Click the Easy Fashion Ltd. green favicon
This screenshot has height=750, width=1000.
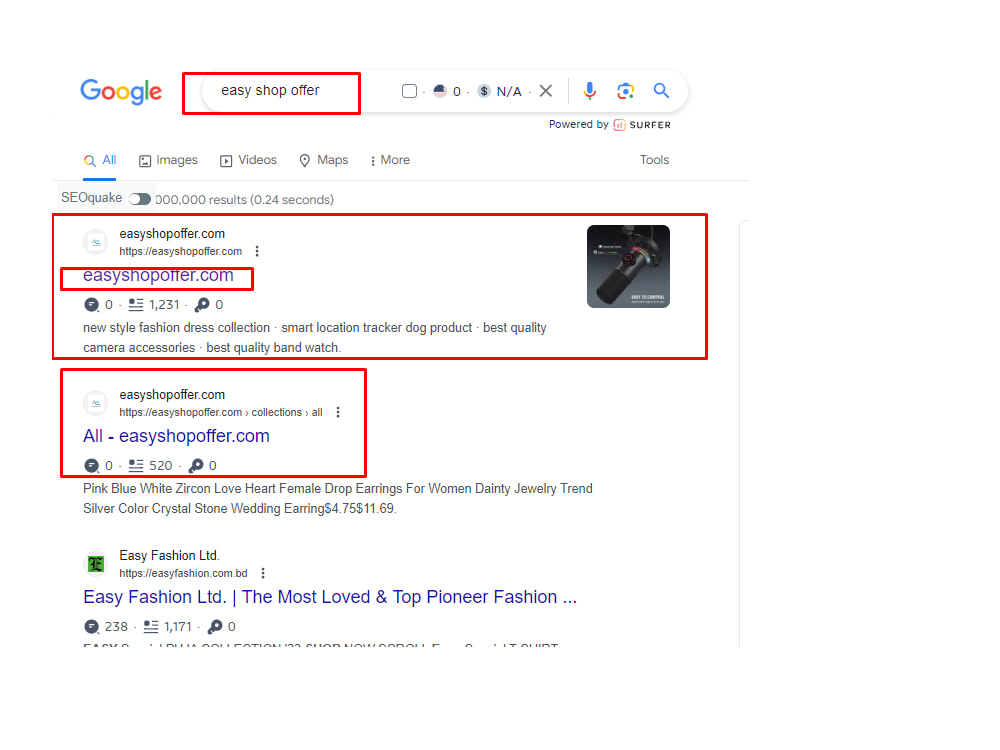(x=96, y=564)
